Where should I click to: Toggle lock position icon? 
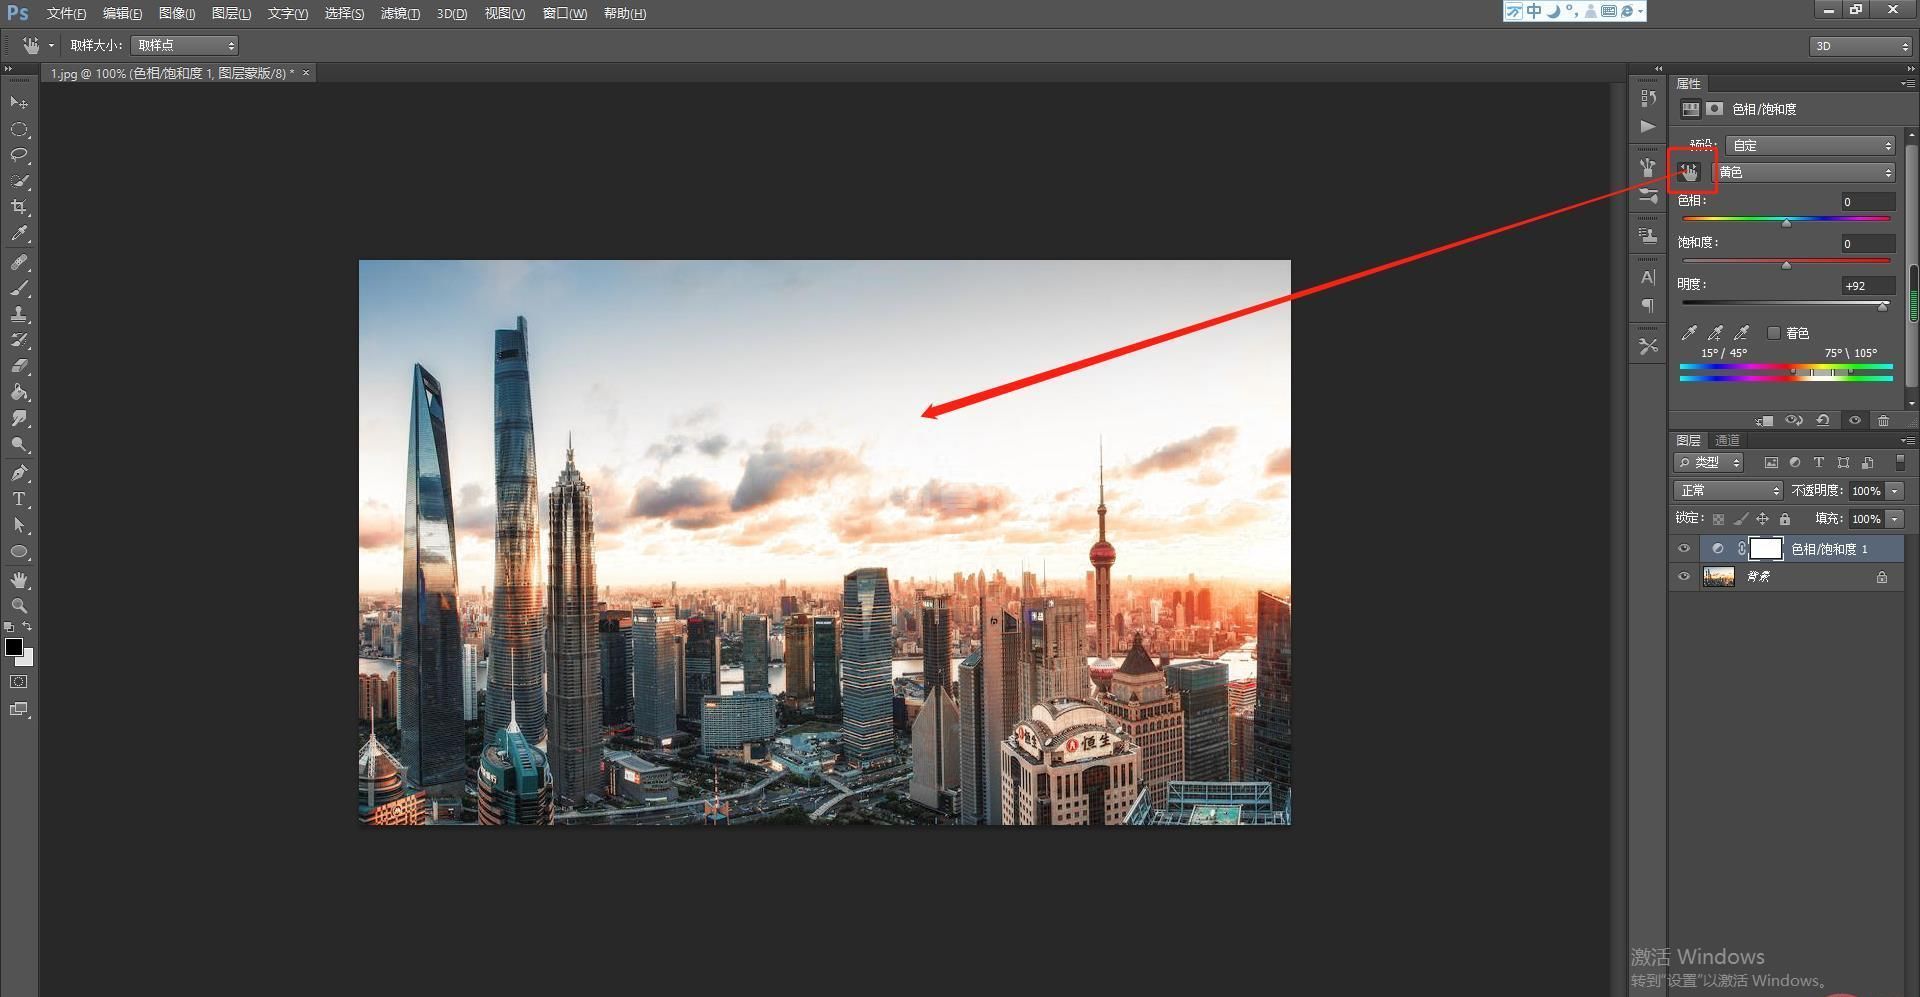(1762, 519)
